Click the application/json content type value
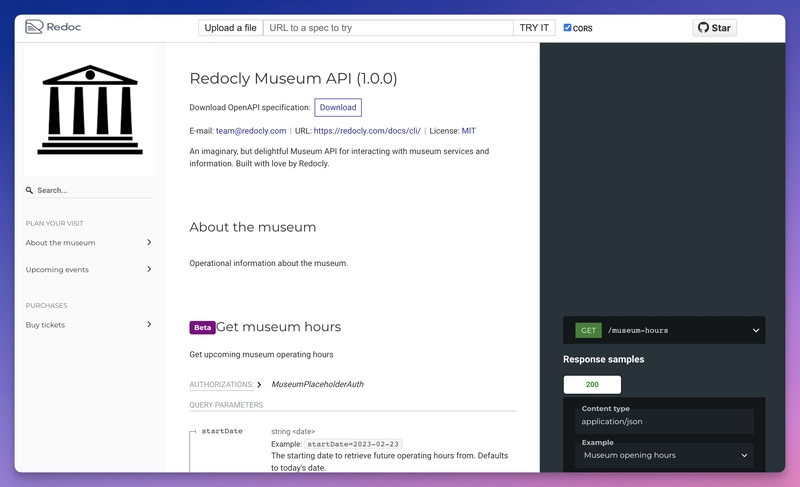 [612, 422]
